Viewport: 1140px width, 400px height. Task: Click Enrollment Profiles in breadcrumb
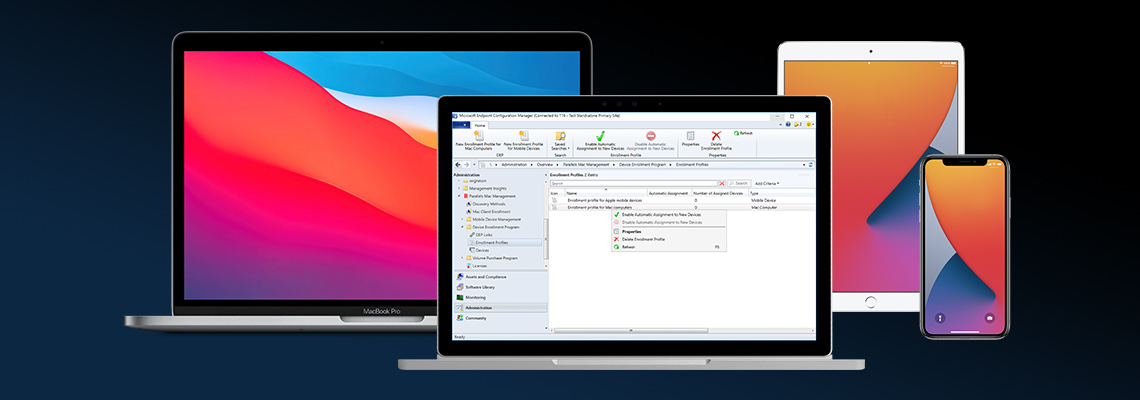pos(691,164)
